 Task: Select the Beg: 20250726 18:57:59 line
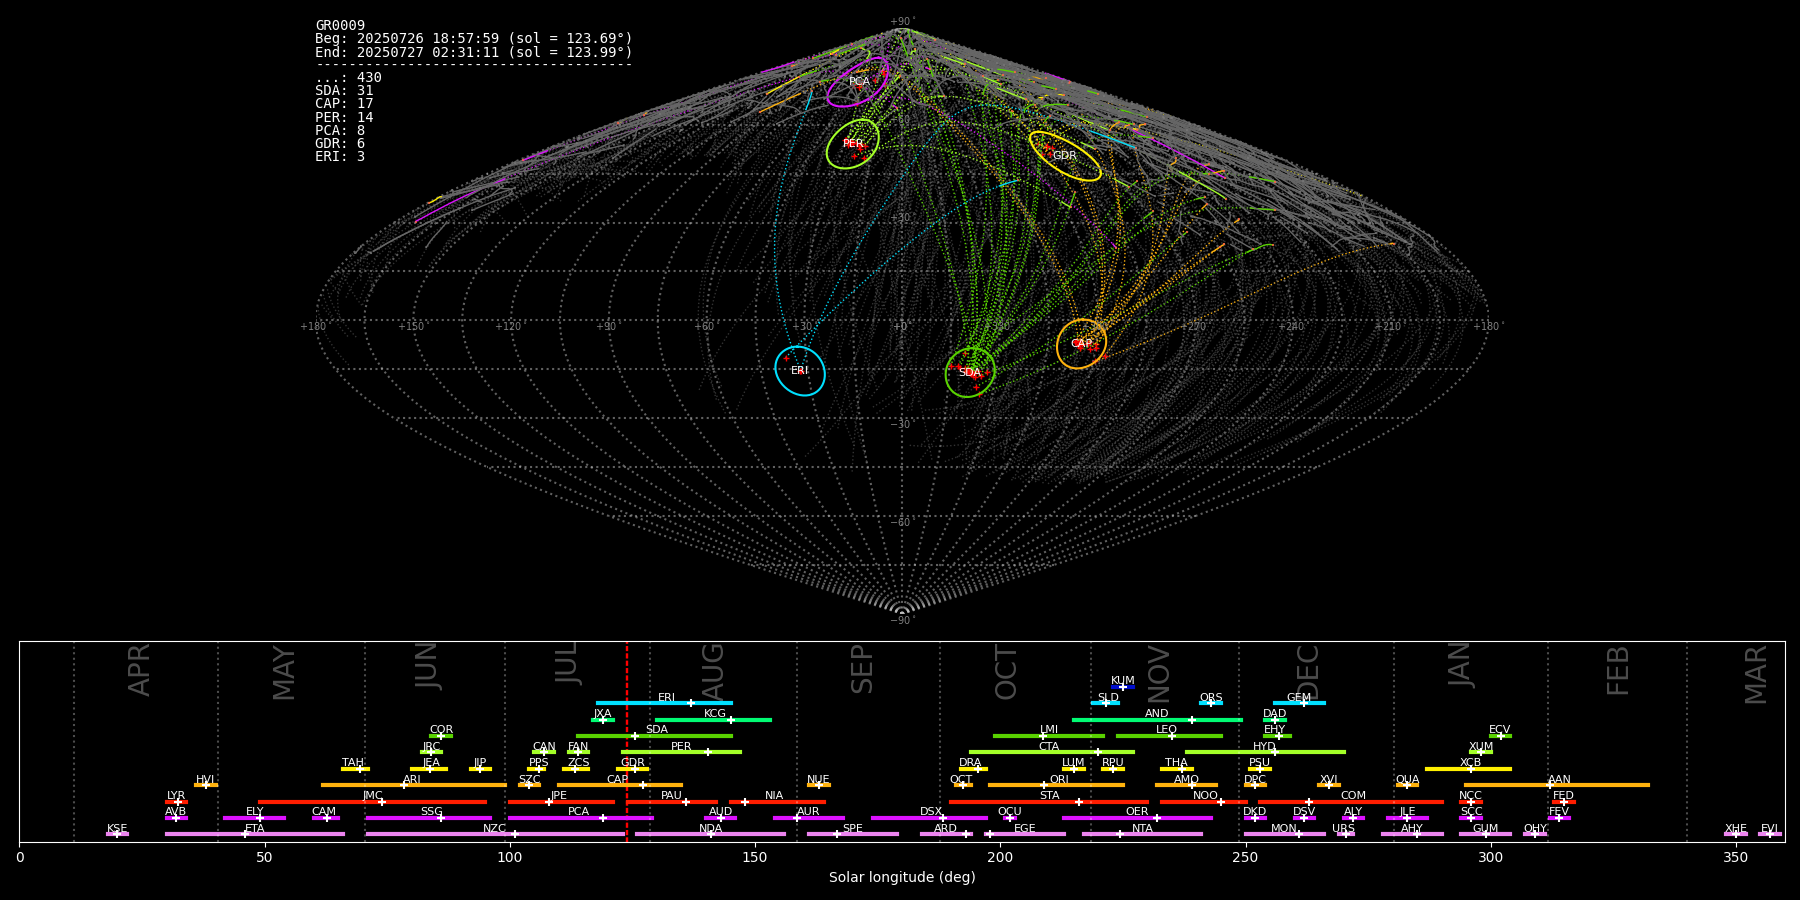tap(474, 39)
